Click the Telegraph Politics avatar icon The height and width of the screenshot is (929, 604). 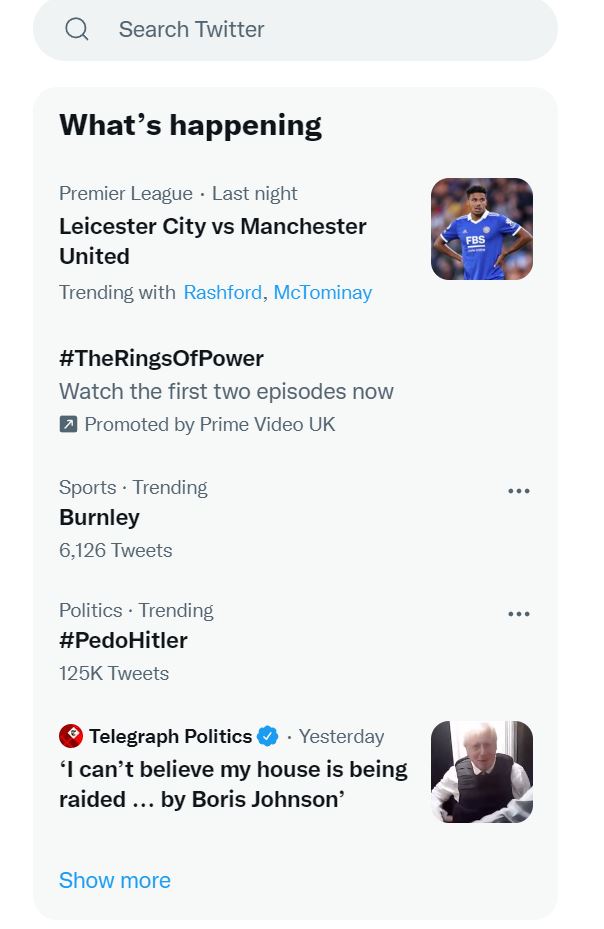tap(71, 737)
